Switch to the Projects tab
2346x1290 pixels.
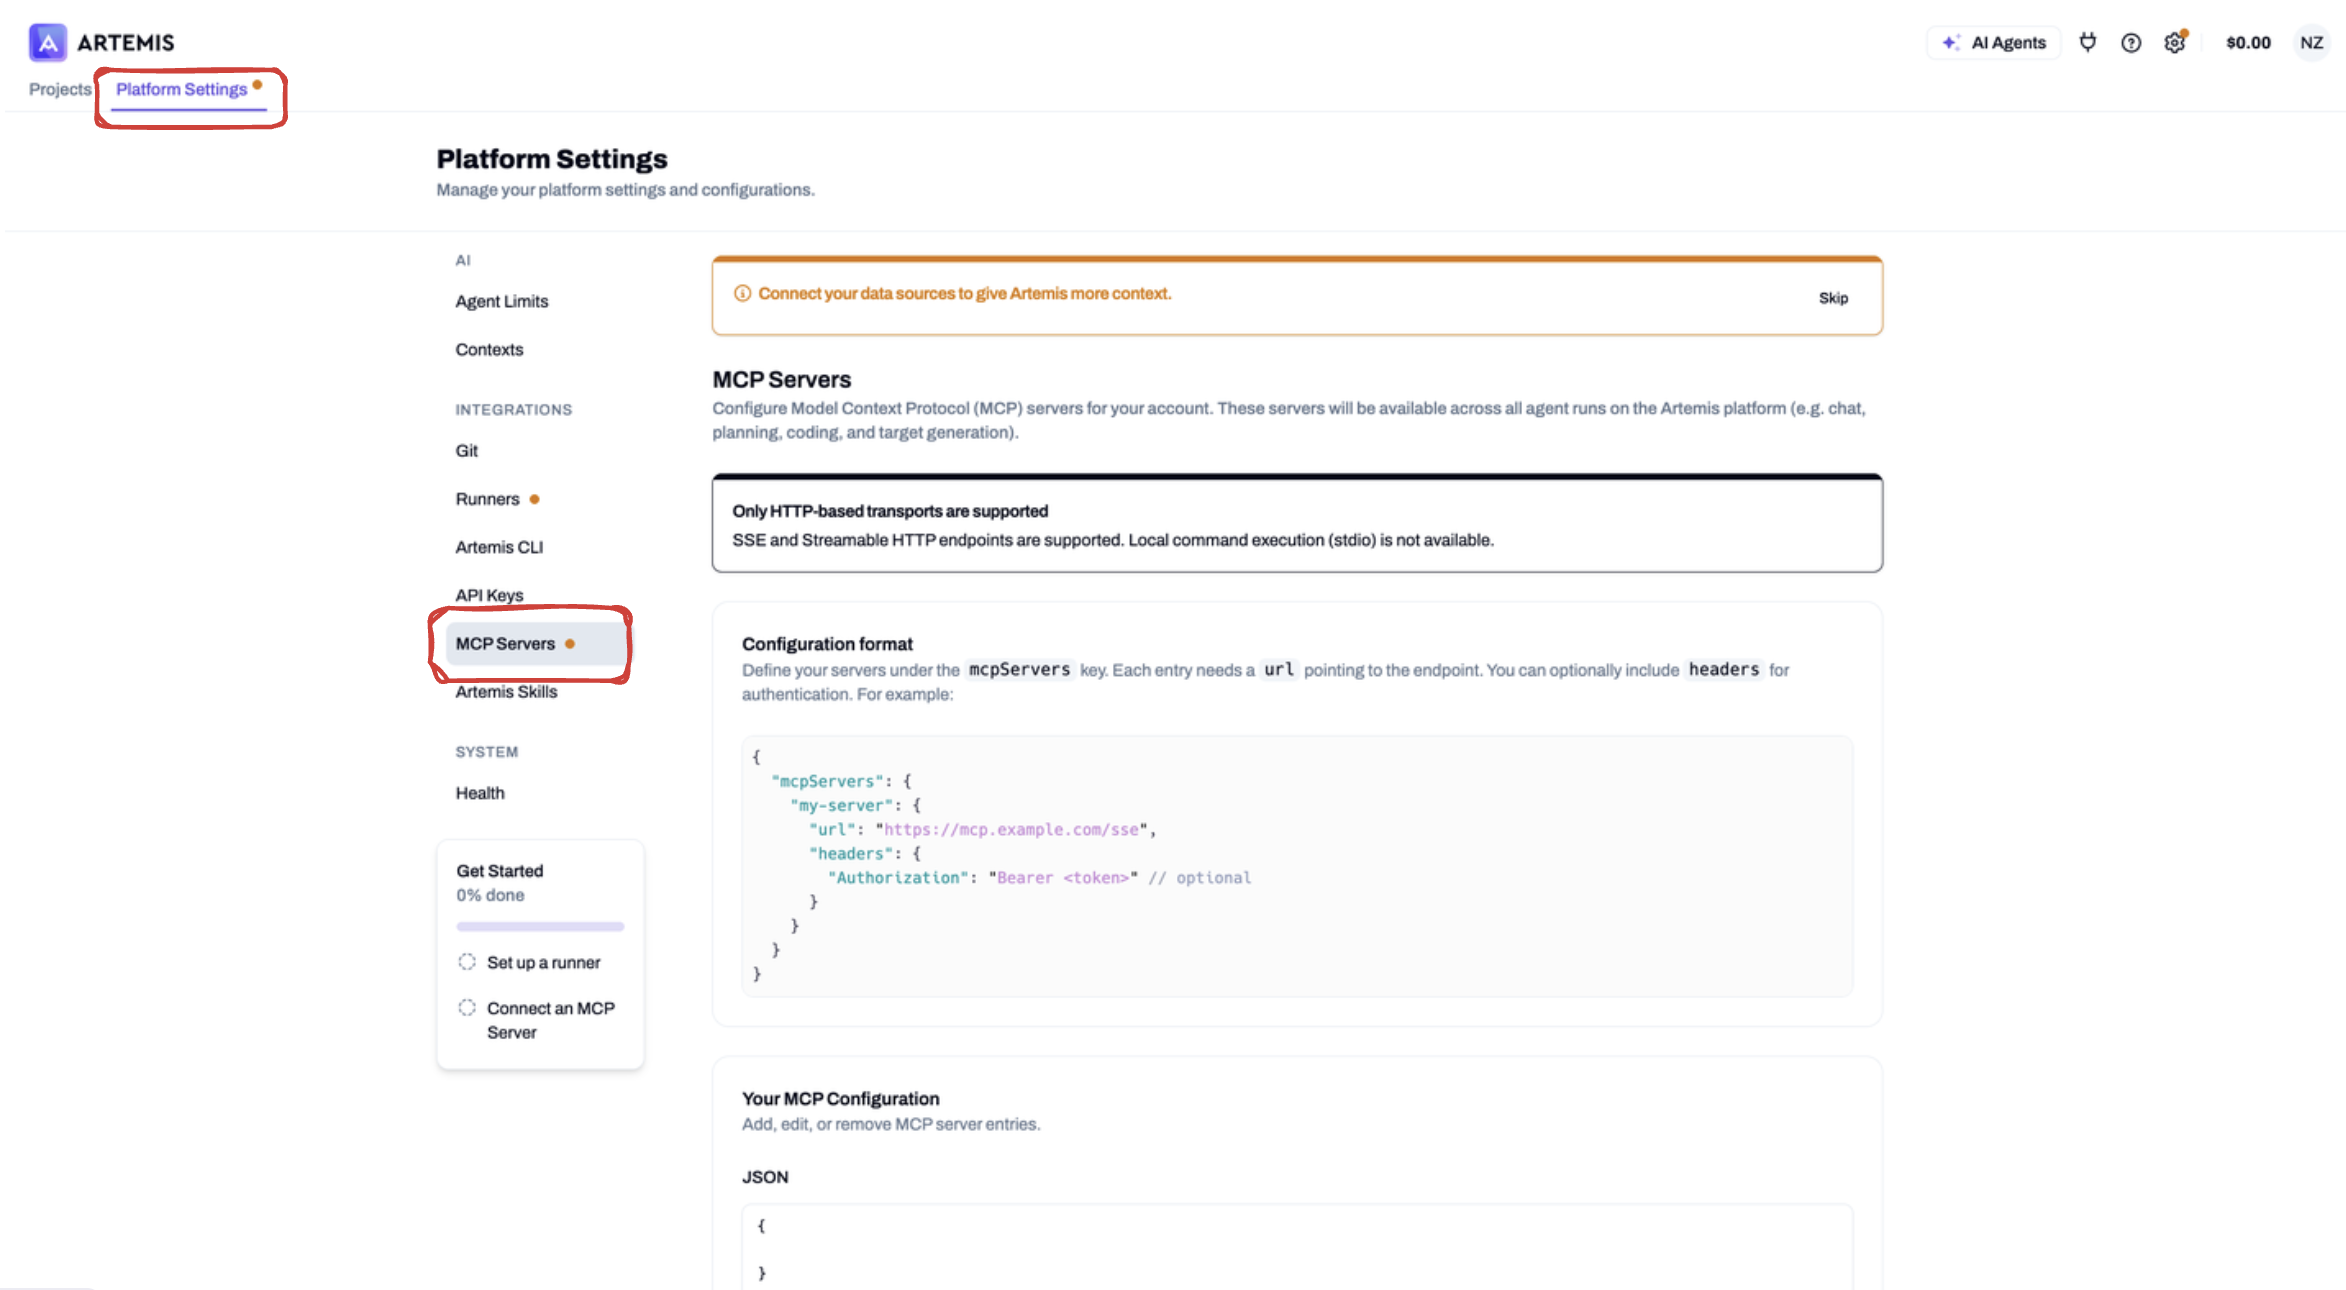(60, 89)
